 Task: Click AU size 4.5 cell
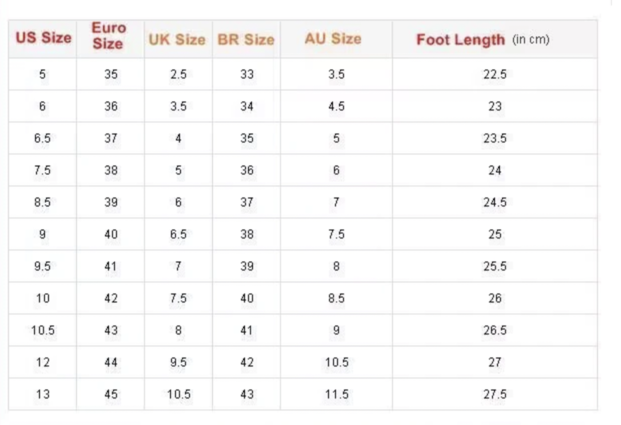pos(336,107)
